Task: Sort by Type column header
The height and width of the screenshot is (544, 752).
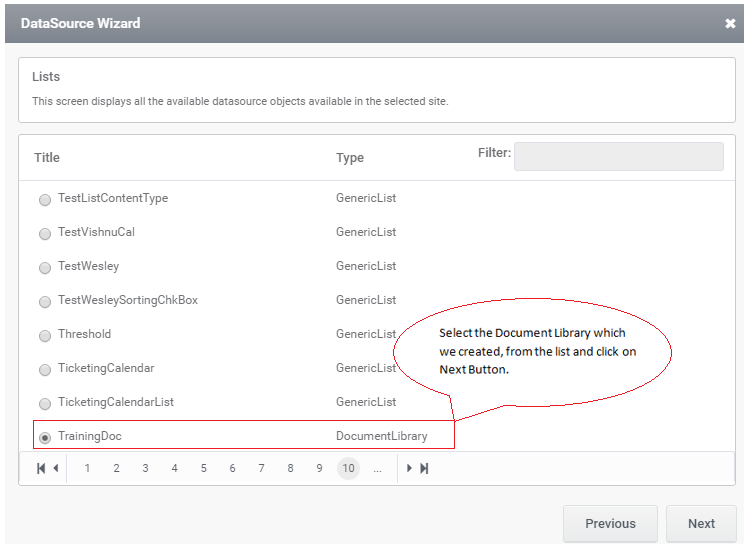Action: tap(349, 157)
